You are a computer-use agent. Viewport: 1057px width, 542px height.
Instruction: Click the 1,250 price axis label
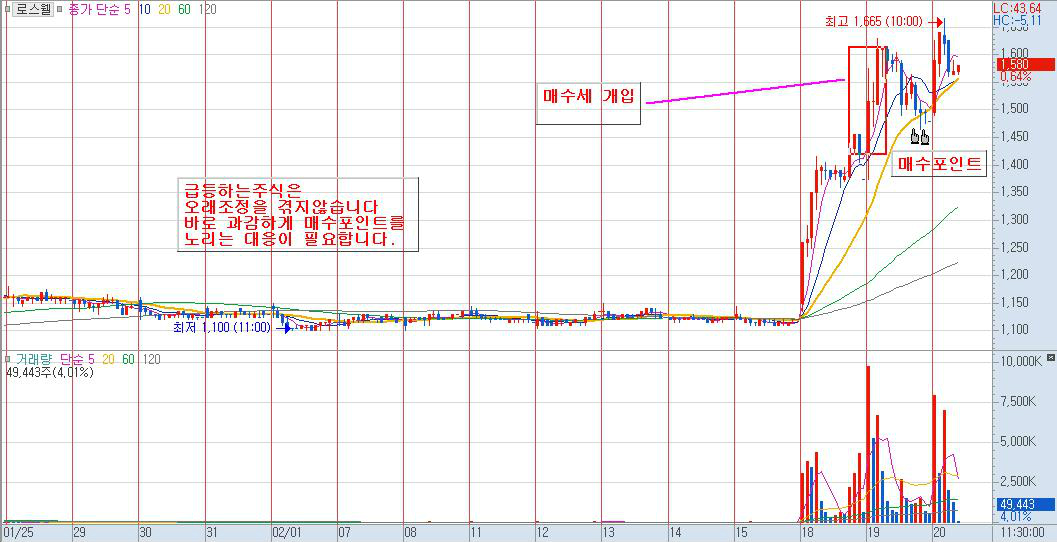click(x=1014, y=247)
